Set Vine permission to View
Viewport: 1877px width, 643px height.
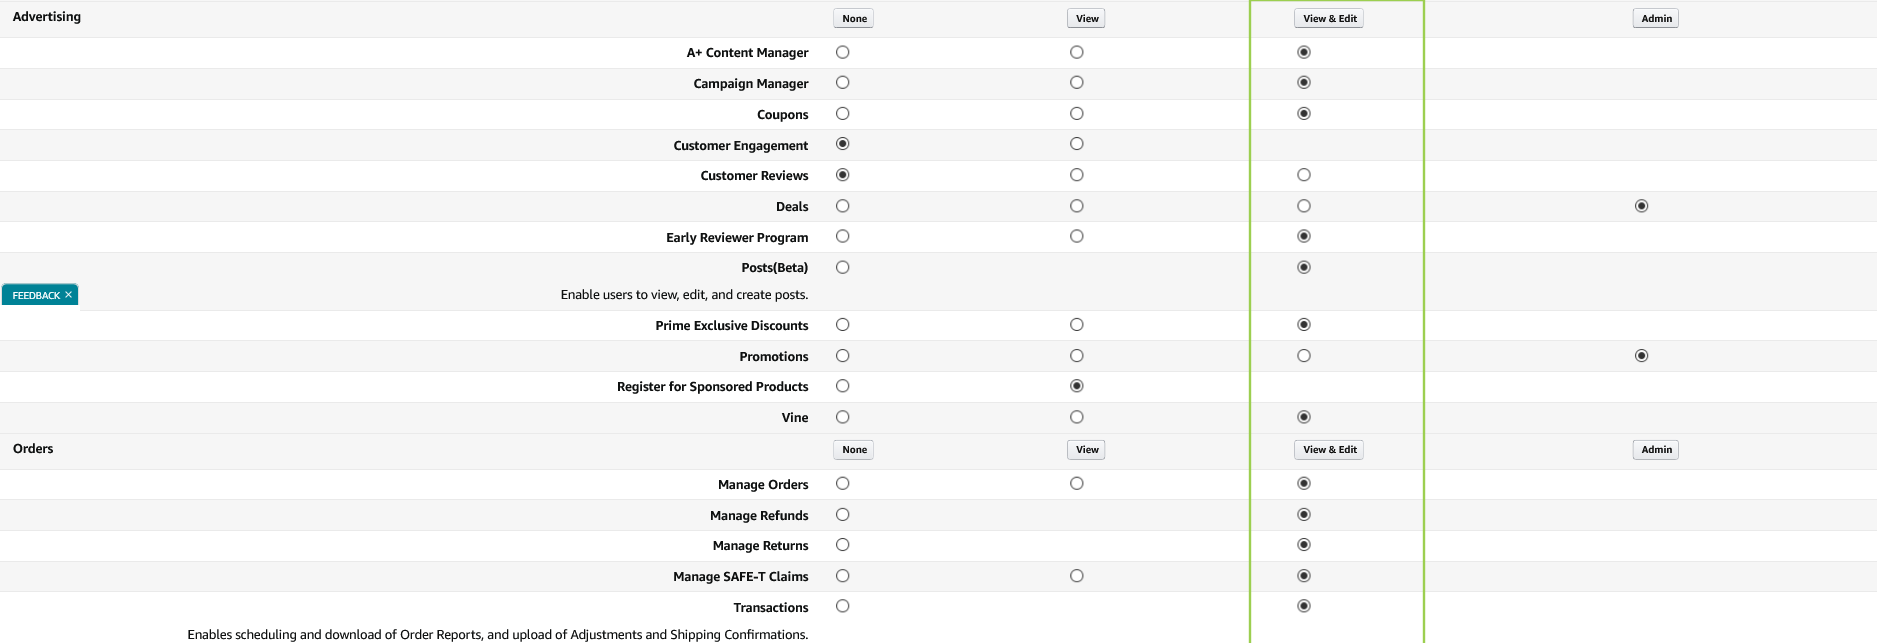[1076, 416]
